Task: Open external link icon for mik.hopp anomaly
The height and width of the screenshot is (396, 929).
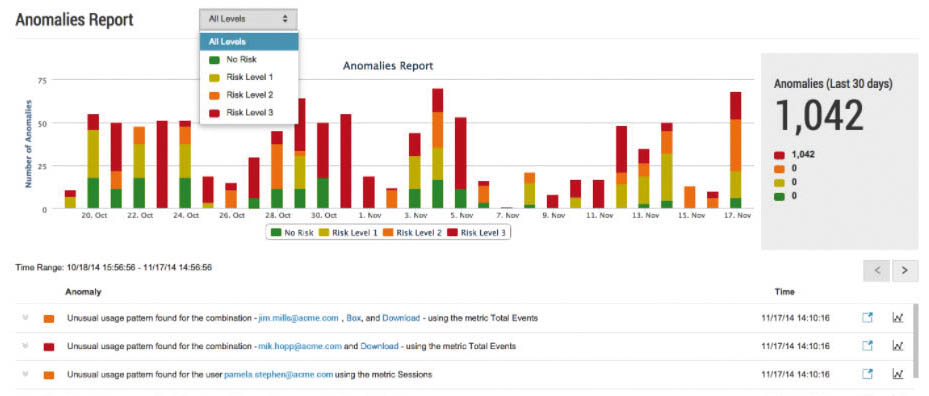Action: (867, 346)
